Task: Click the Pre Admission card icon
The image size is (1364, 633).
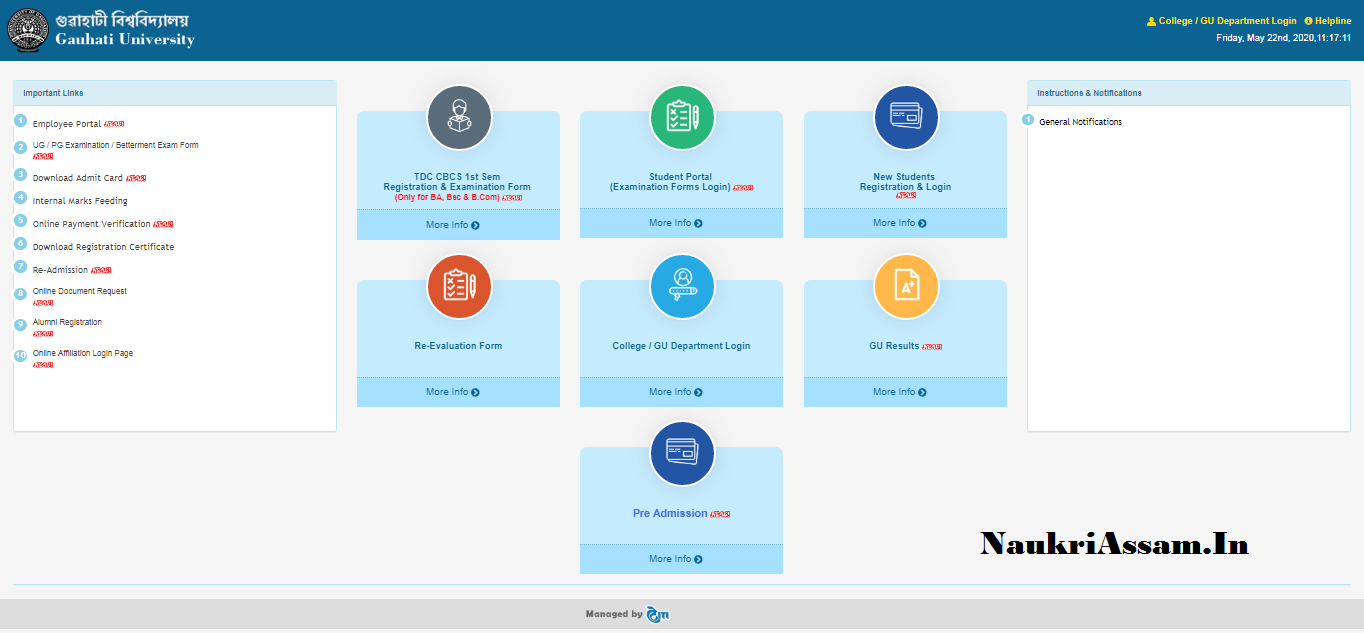Action: pos(683,454)
